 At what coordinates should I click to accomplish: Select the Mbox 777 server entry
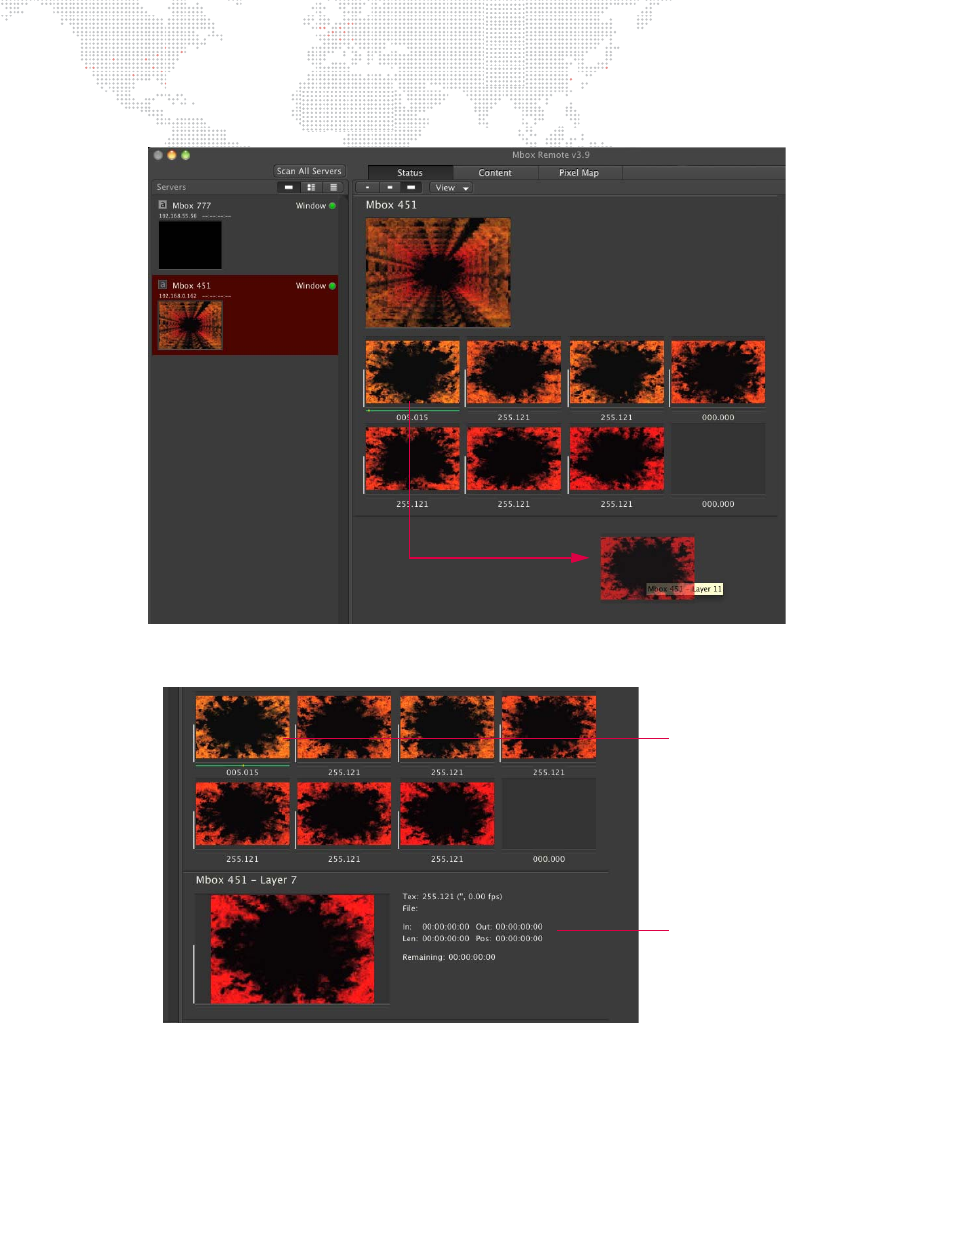[x=245, y=233]
